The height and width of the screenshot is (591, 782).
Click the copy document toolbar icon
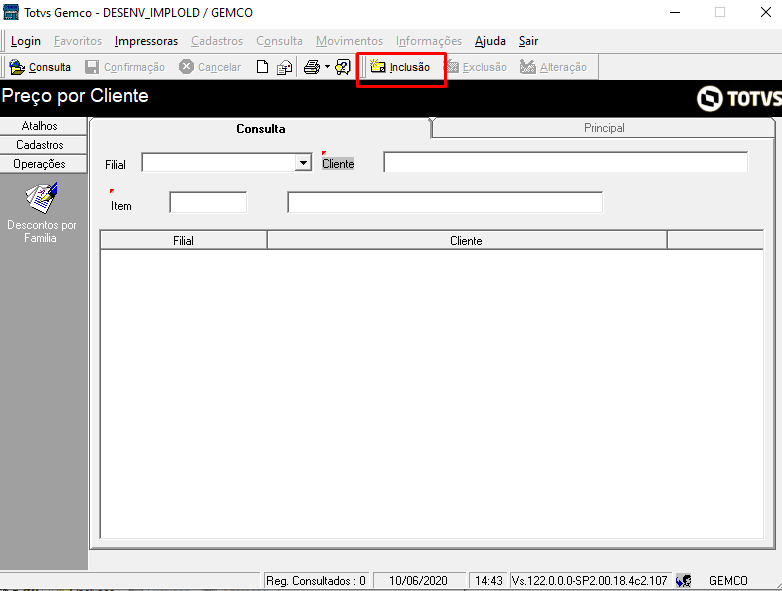pos(284,67)
